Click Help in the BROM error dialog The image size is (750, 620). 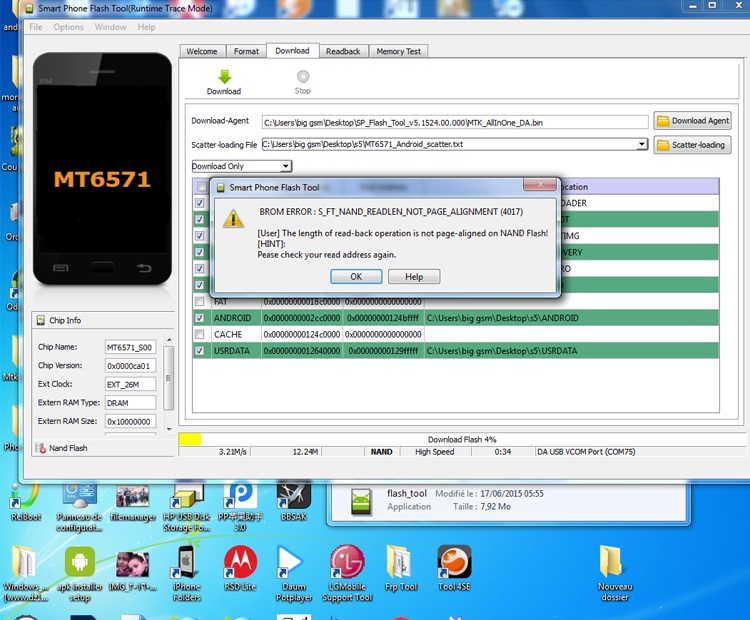(414, 277)
